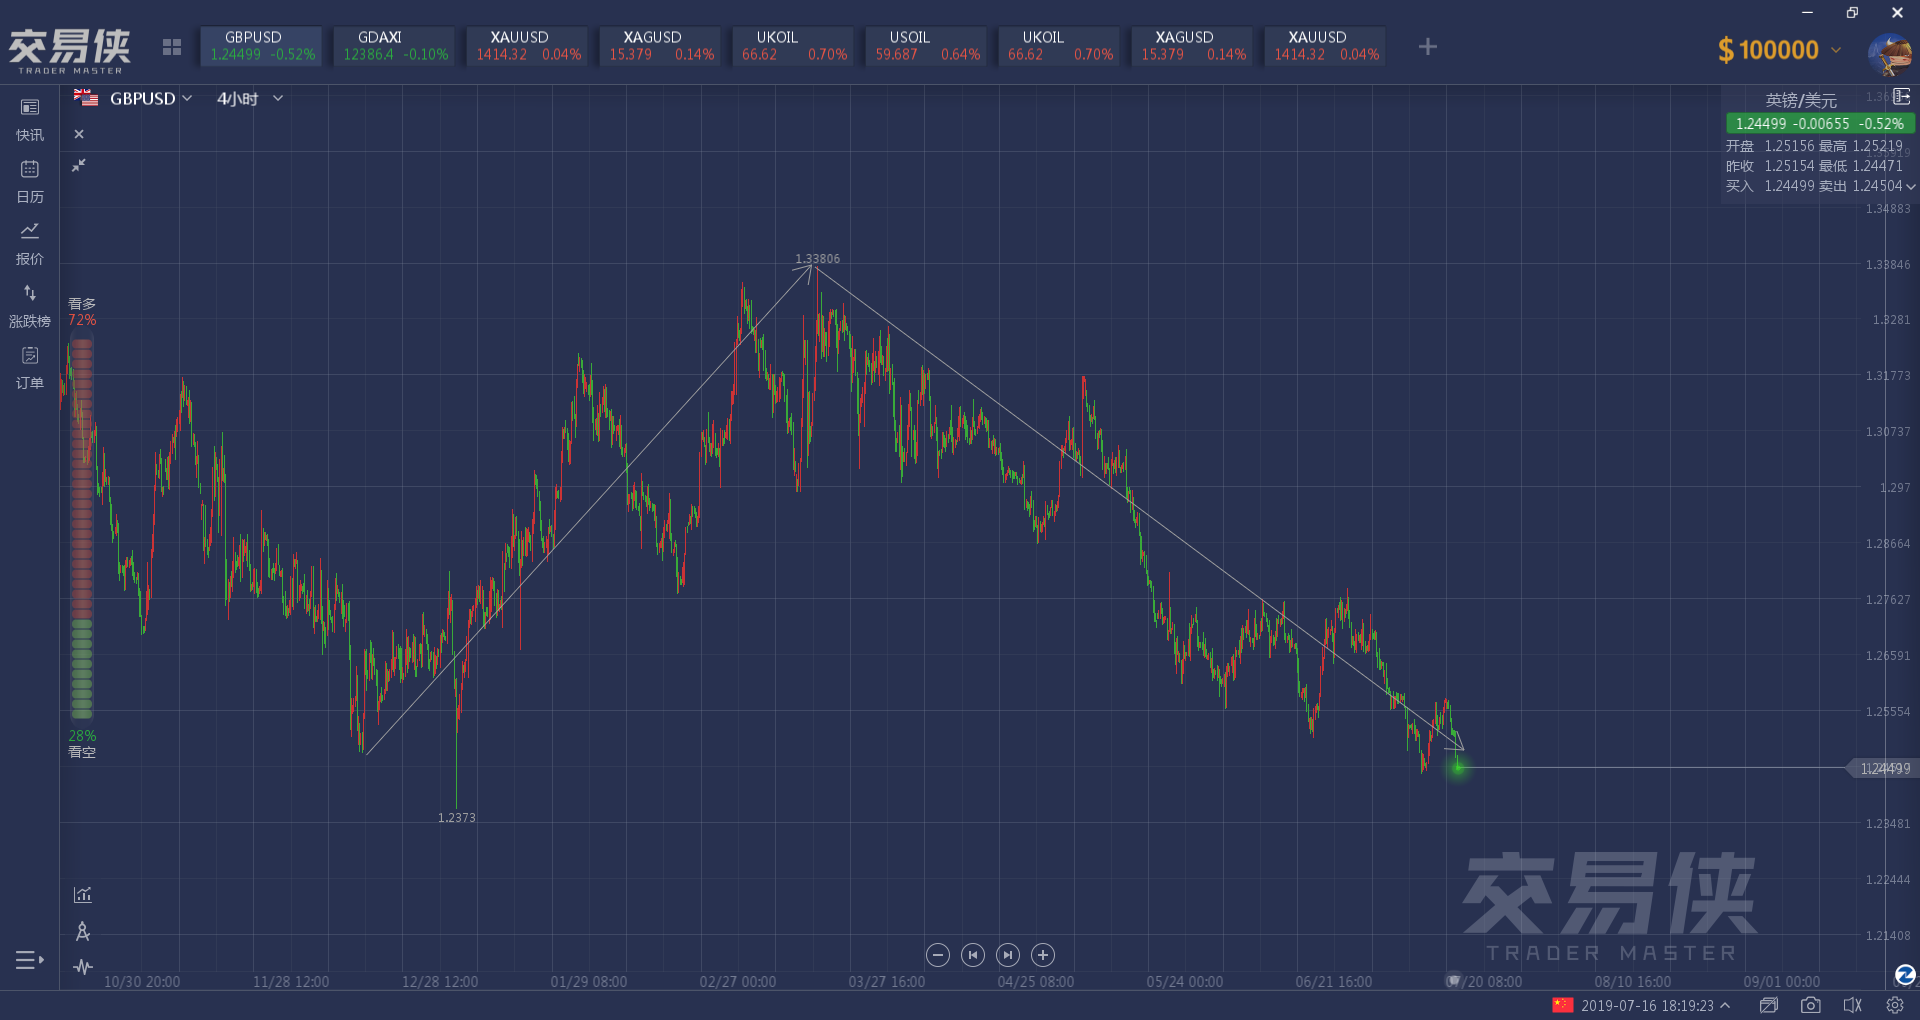1920x1020 pixels.
Task: Select the USOIL ticker tab
Action: pyautogui.click(x=926, y=46)
